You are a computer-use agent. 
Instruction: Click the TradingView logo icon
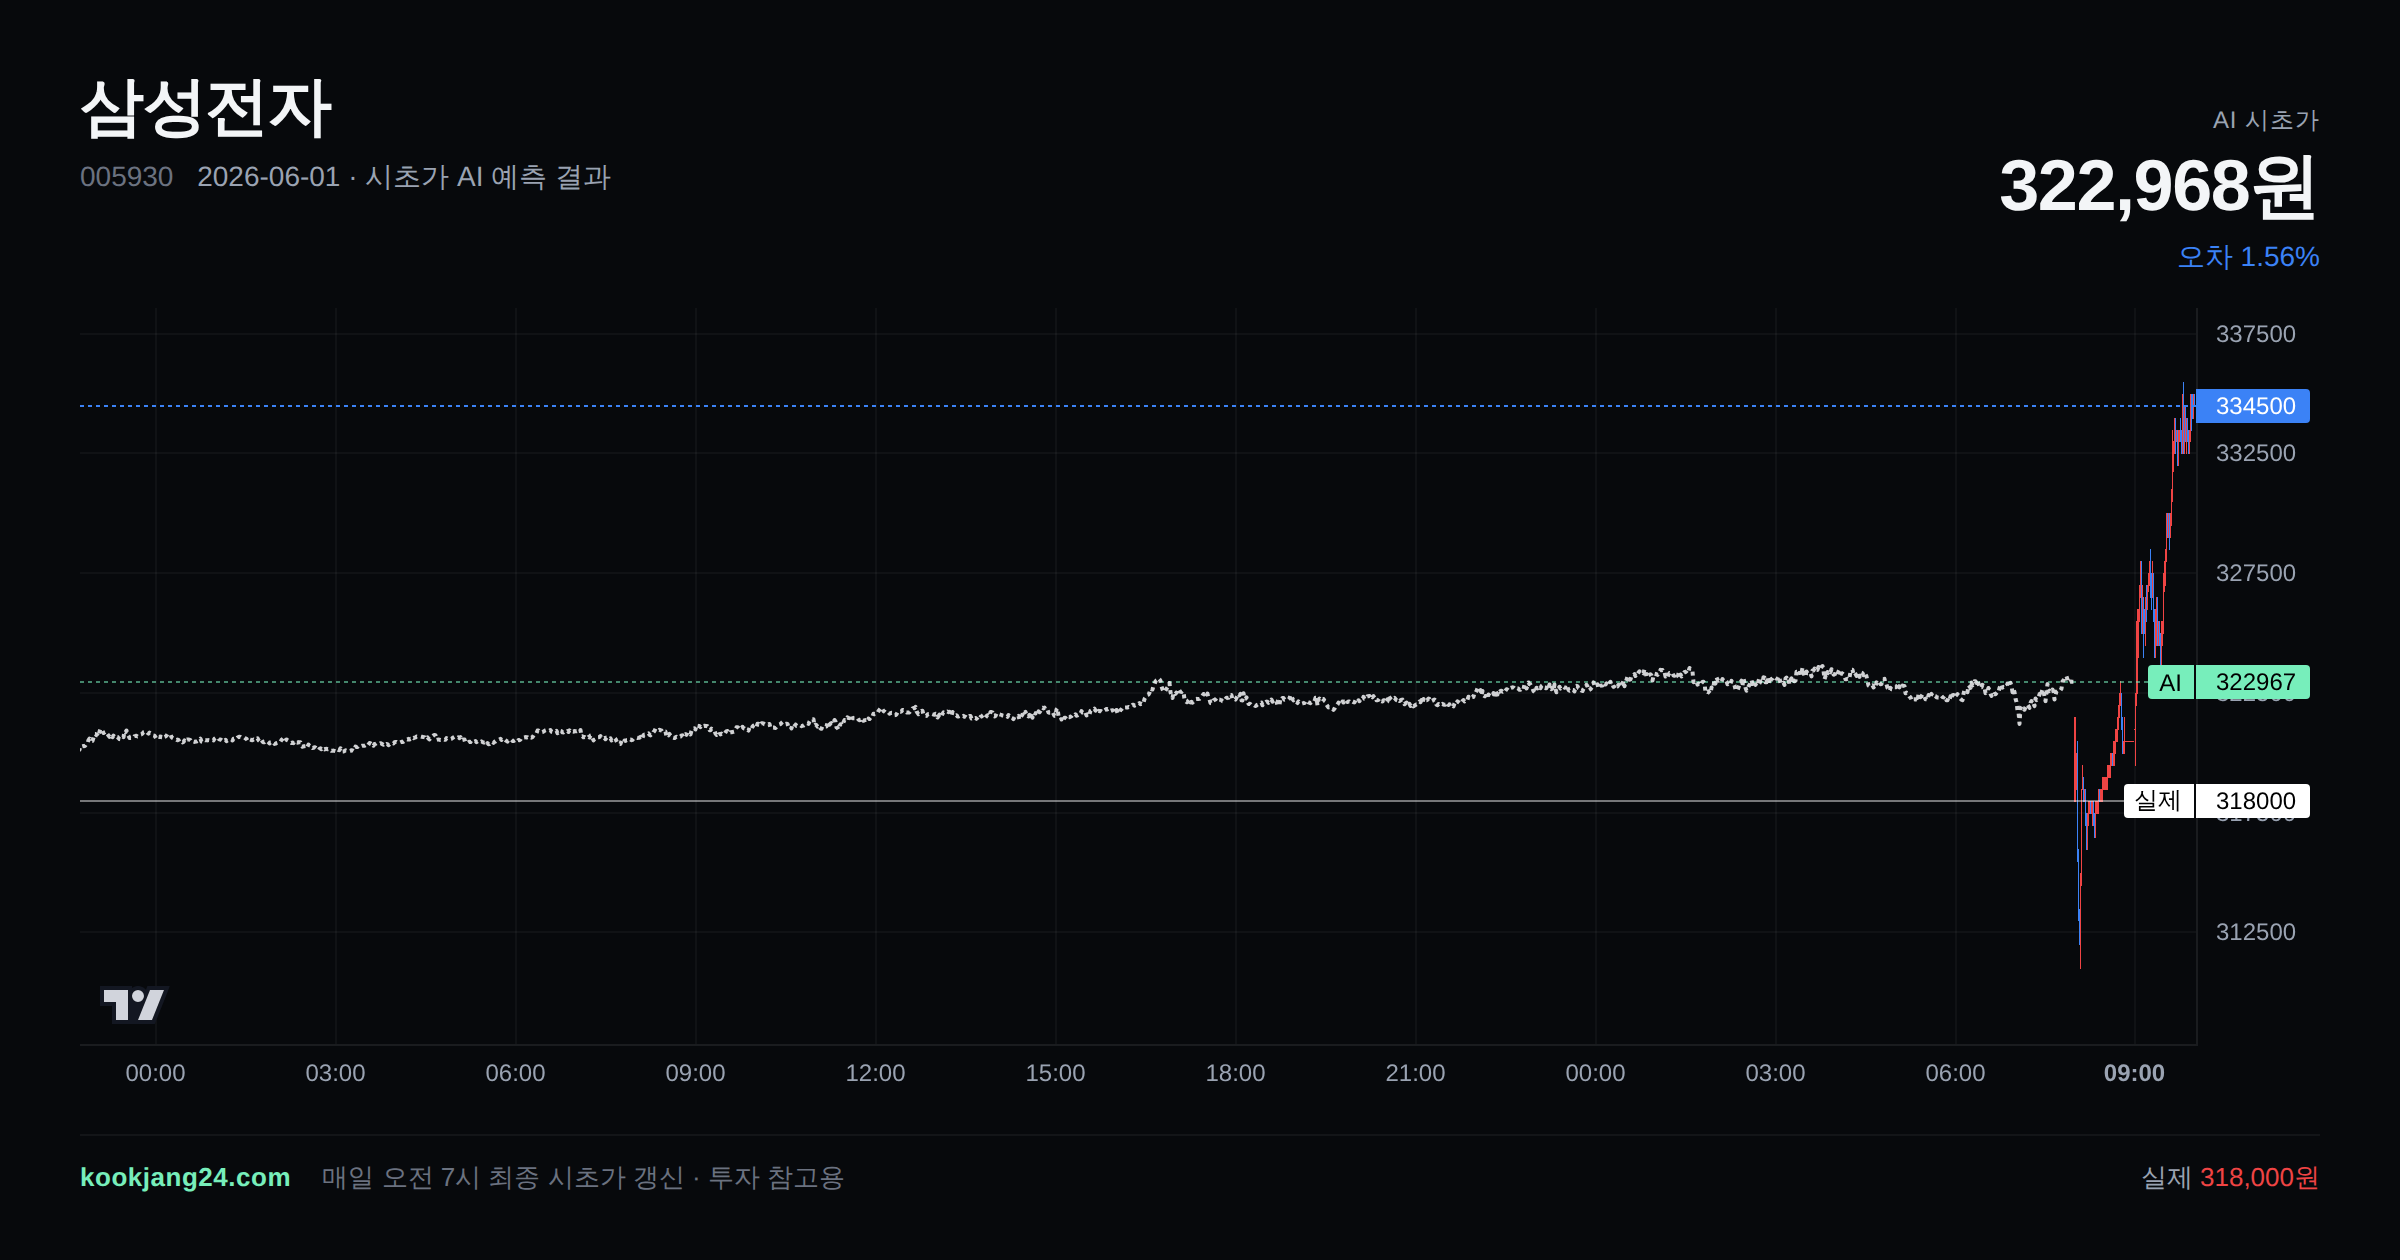click(133, 1004)
